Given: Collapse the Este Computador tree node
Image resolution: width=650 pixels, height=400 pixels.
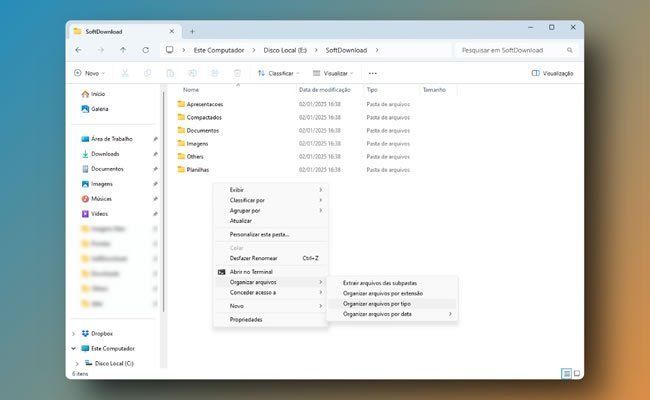Looking at the screenshot, I should pyautogui.click(x=74, y=349).
